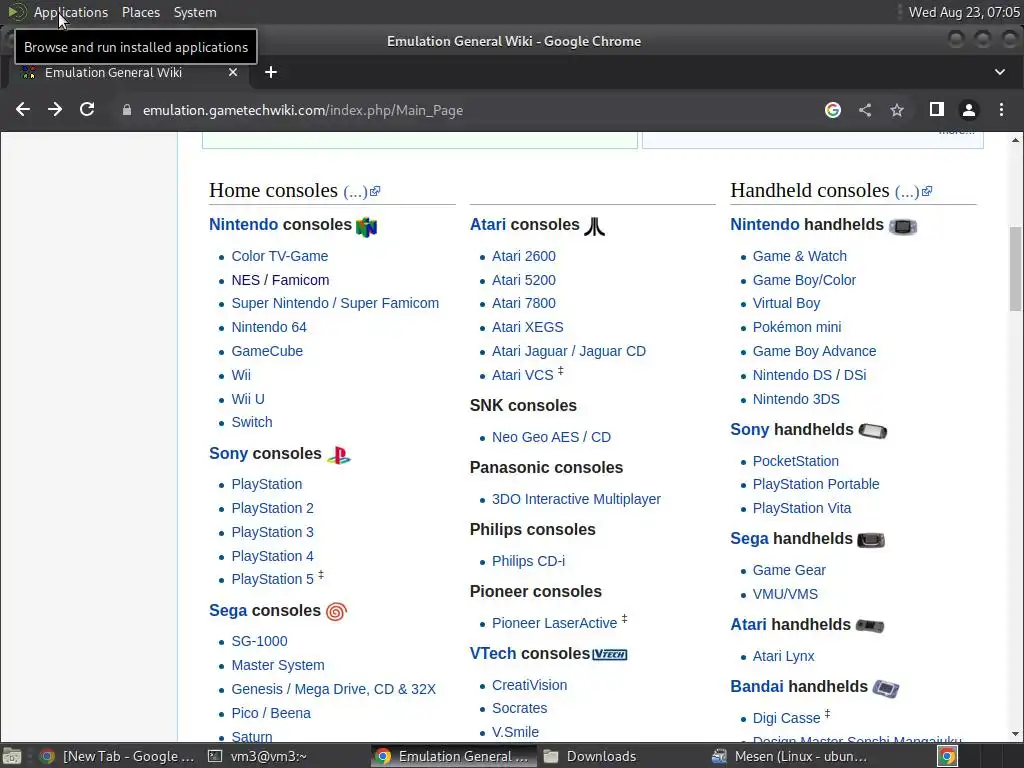Close the Emulation General Wiki tab
This screenshot has height=768, width=1024.
pos(233,72)
